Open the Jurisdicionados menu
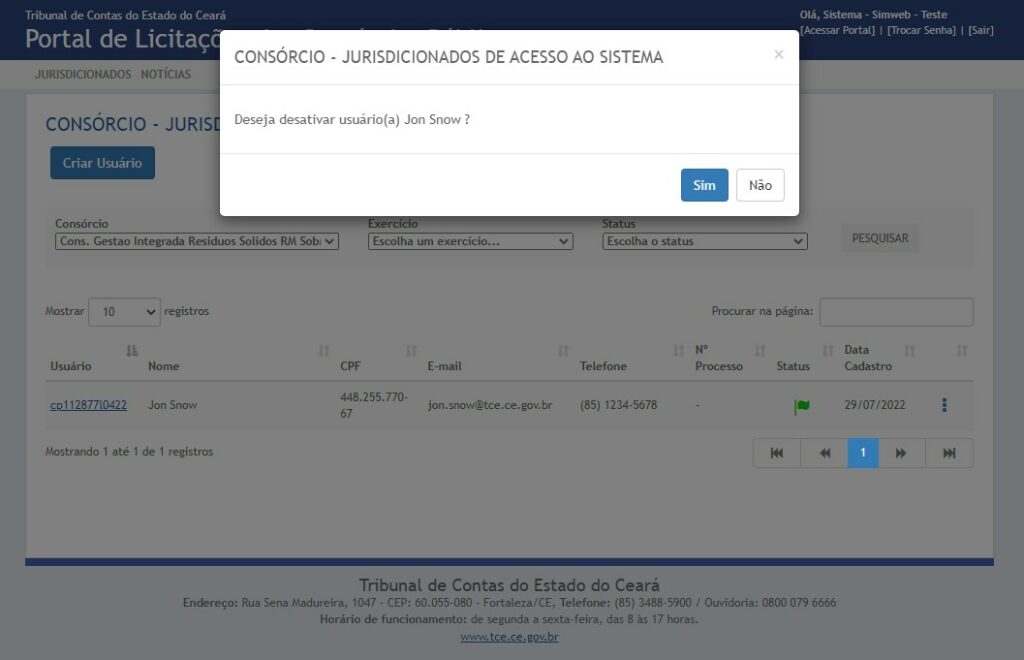This screenshot has height=660, width=1024. pos(83,74)
